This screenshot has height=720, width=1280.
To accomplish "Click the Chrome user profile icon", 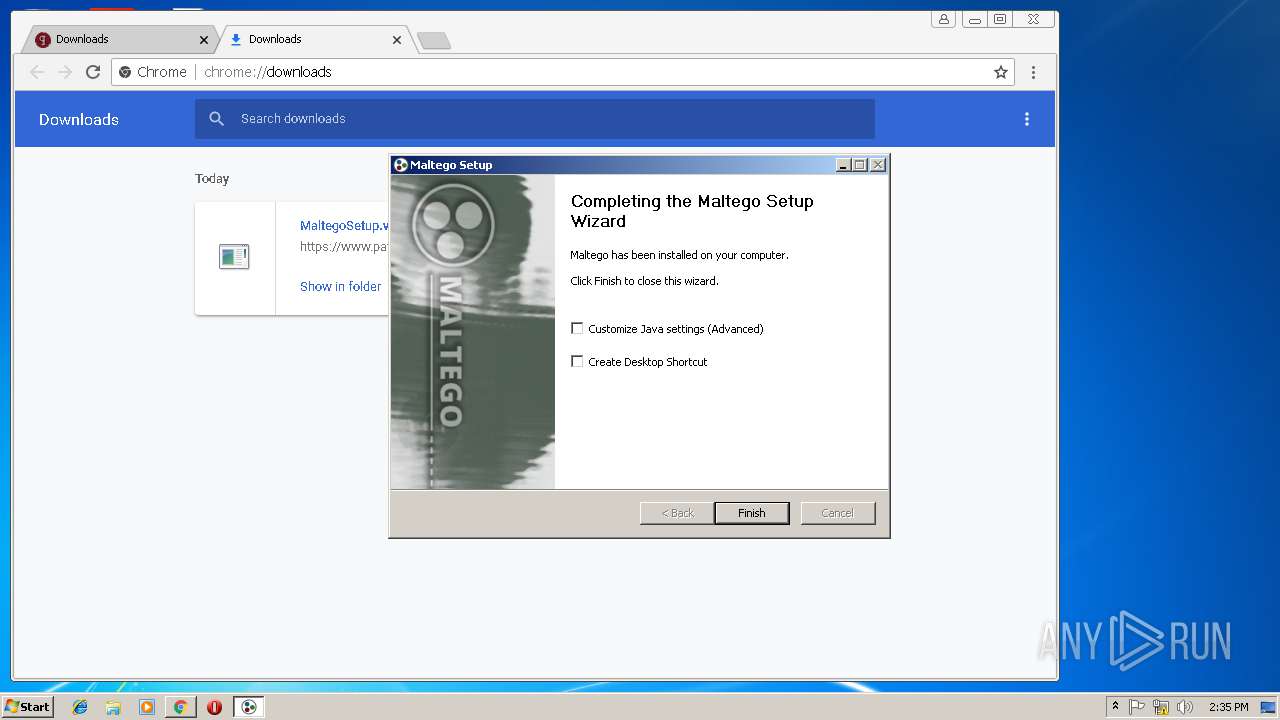I will click(943, 19).
